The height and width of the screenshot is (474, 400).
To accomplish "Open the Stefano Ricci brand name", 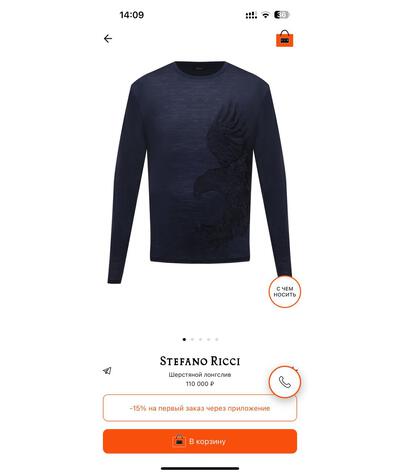I will (200, 361).
